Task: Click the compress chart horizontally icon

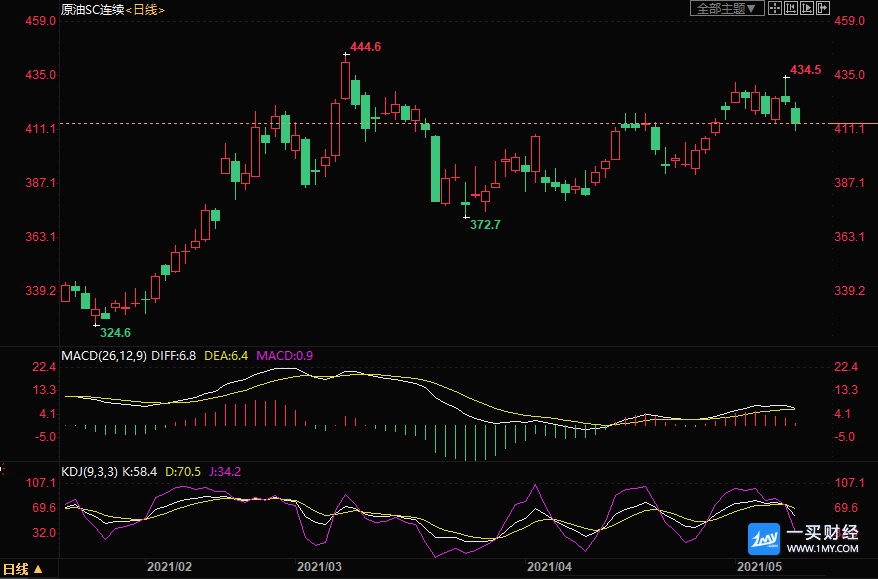Action: 791,8
